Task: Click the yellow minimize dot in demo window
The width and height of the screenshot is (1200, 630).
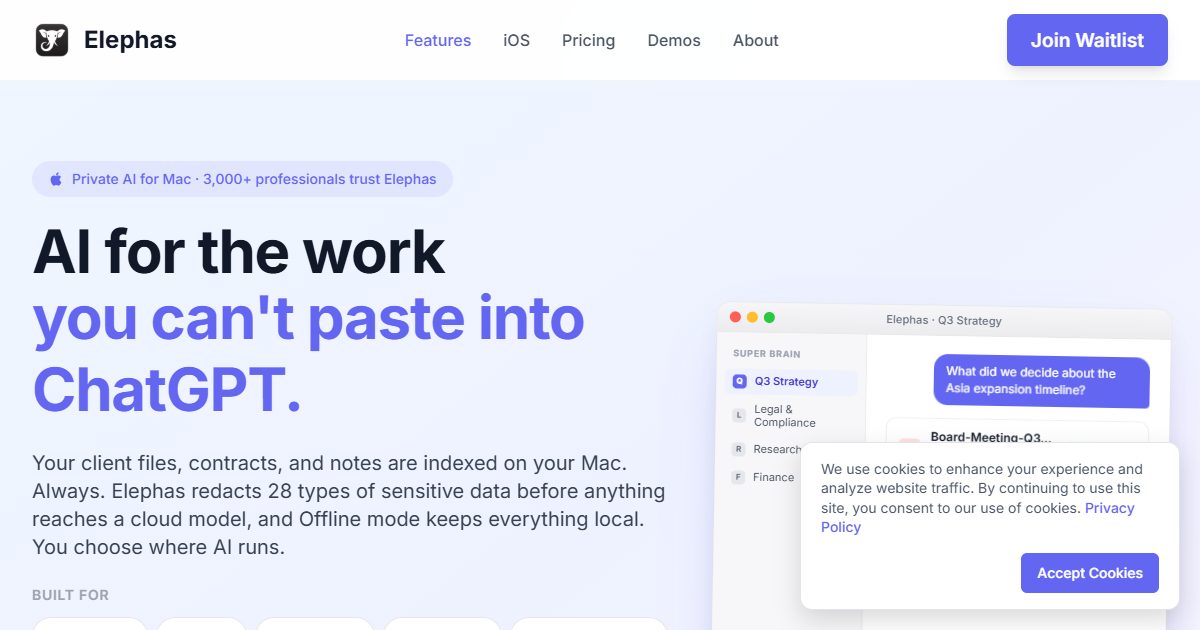Action: pyautogui.click(x=753, y=317)
